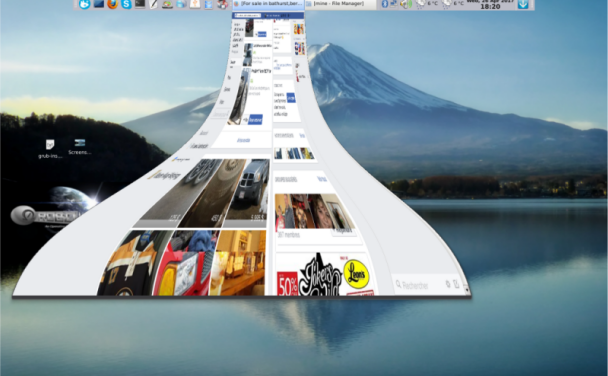Click the blue whisker menu icon

pyautogui.click(x=85, y=4)
